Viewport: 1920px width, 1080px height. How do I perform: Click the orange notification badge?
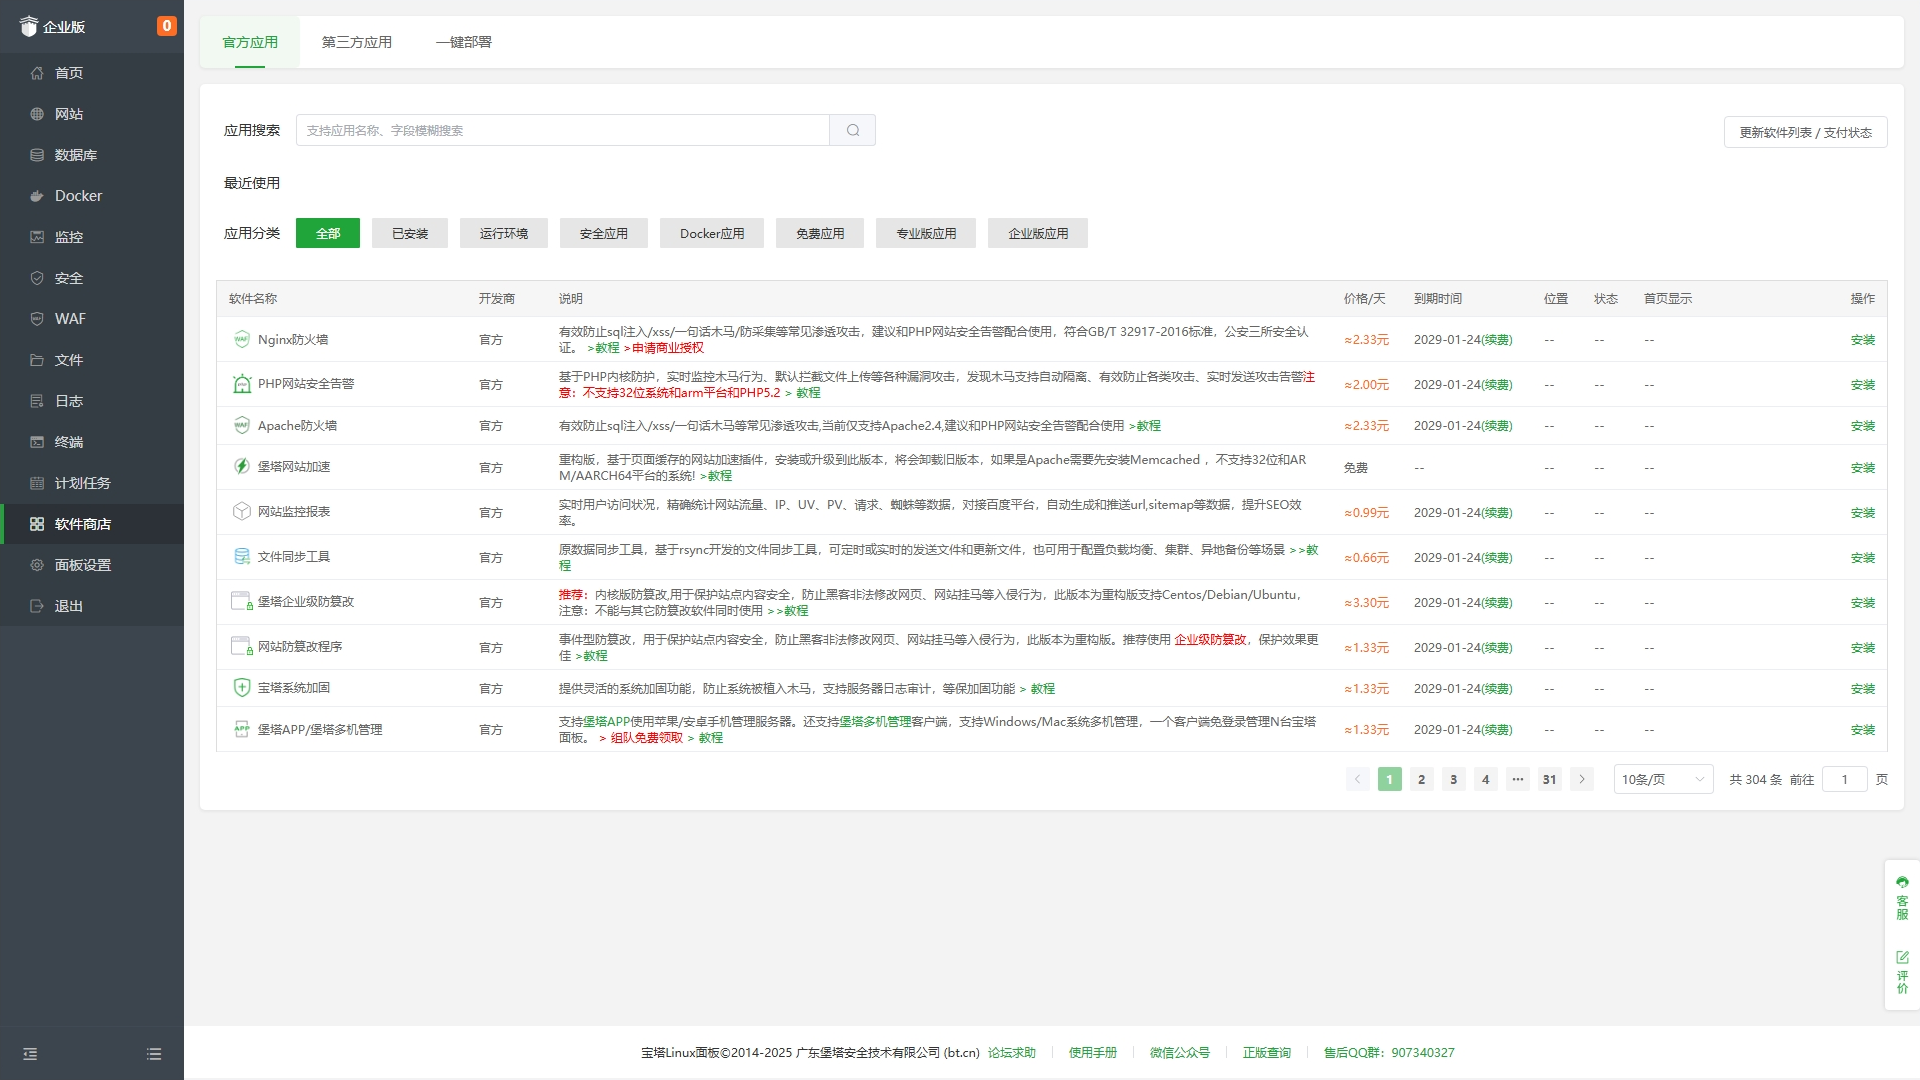coord(167,26)
